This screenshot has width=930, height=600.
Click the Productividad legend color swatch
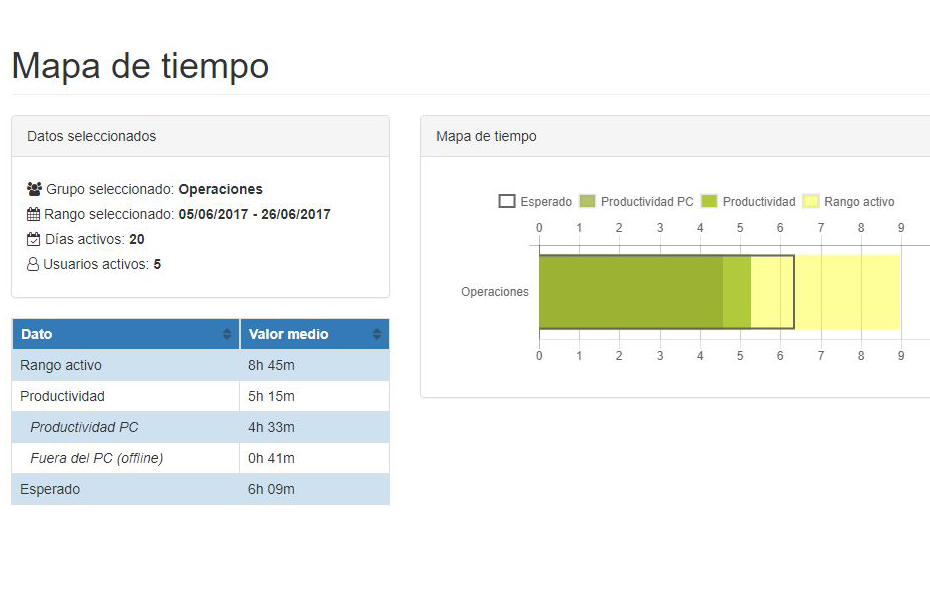point(710,202)
